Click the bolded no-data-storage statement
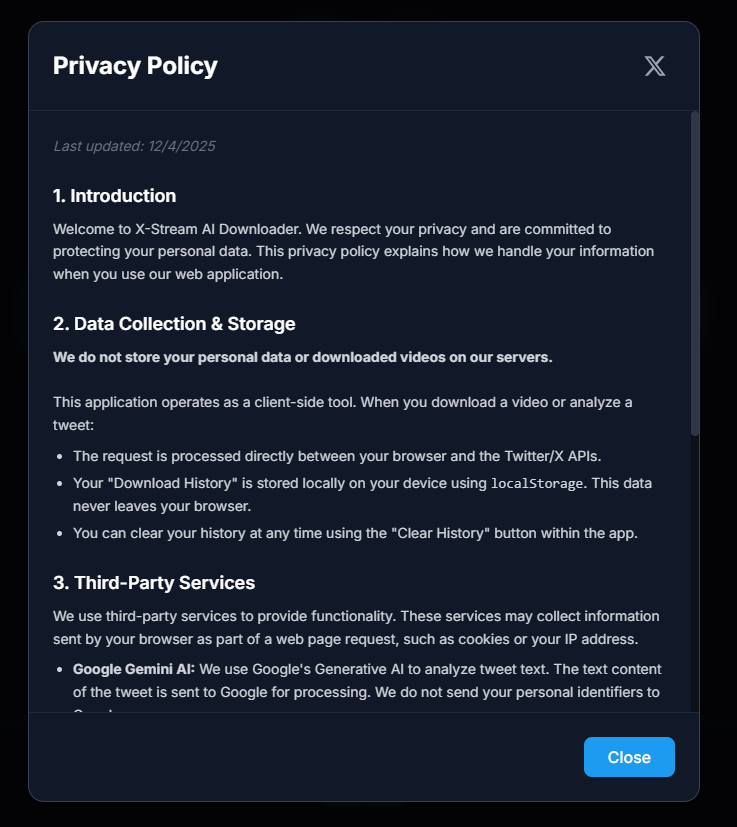Image resolution: width=737 pixels, height=827 pixels. (302, 357)
